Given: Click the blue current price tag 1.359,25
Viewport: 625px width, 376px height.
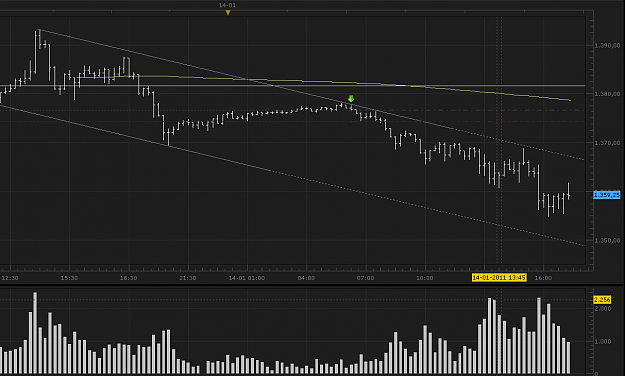Looking at the screenshot, I should 607,195.
